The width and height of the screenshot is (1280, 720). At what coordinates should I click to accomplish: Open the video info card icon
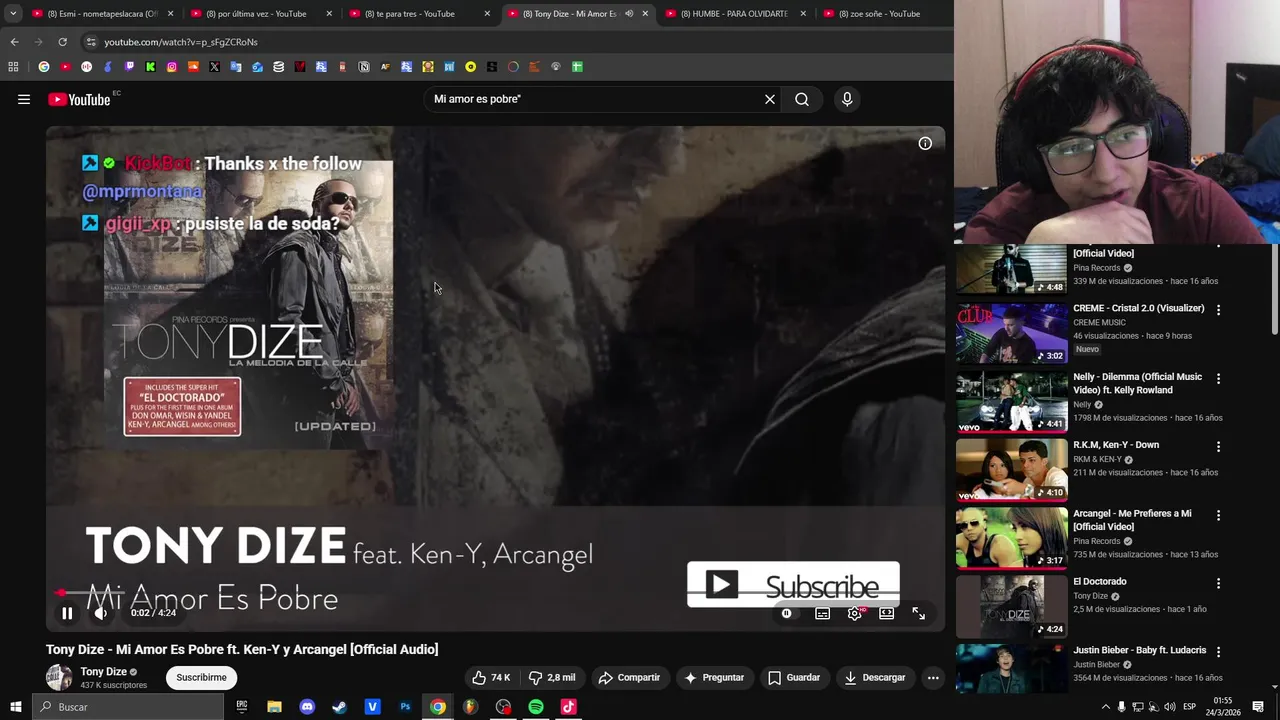925,143
